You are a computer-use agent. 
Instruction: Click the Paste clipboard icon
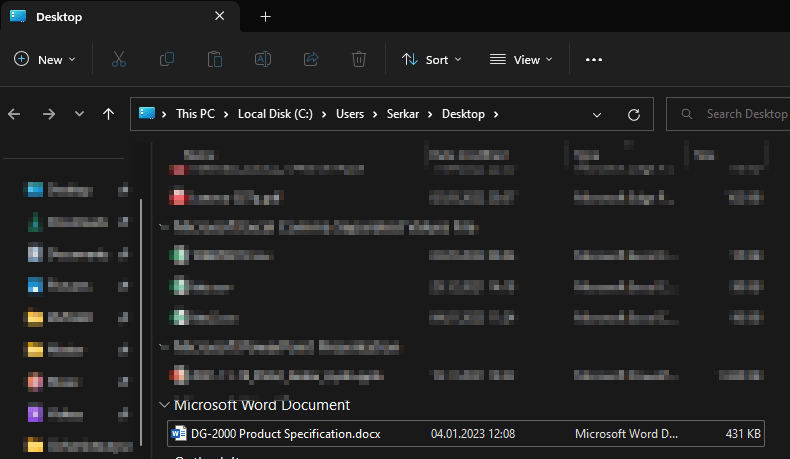click(x=215, y=59)
